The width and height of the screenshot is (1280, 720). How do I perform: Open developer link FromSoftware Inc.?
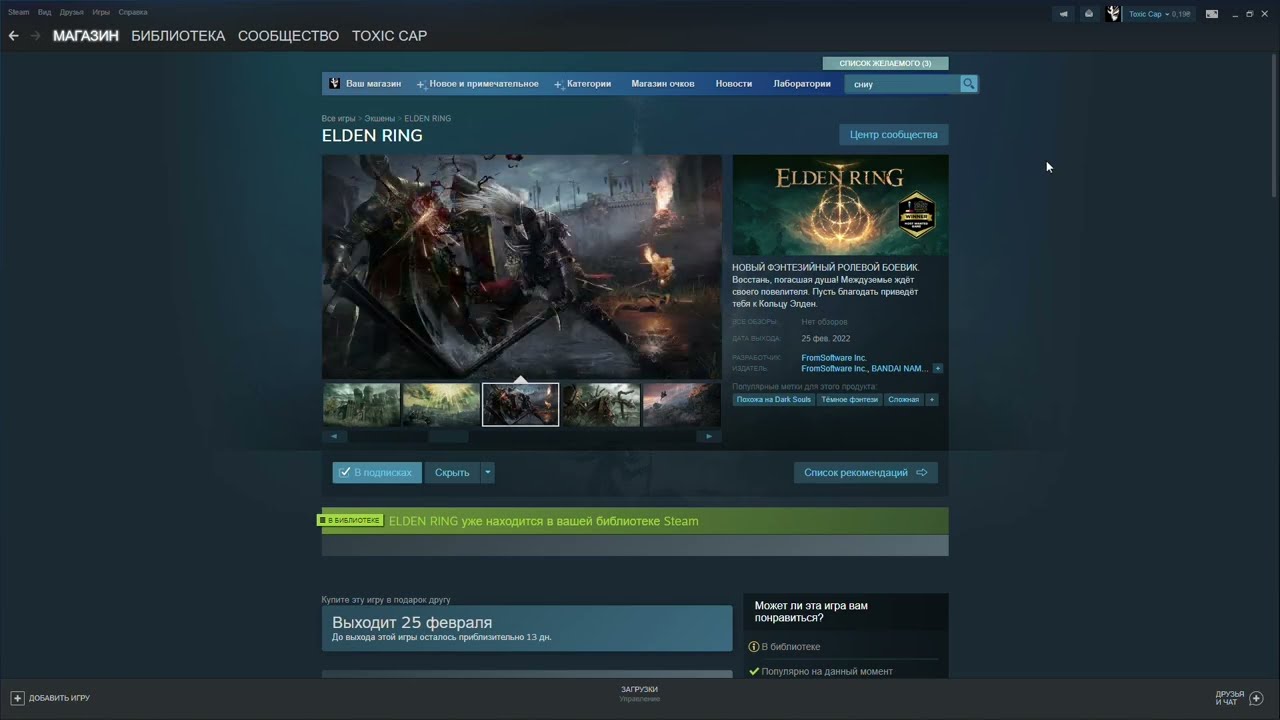point(834,358)
